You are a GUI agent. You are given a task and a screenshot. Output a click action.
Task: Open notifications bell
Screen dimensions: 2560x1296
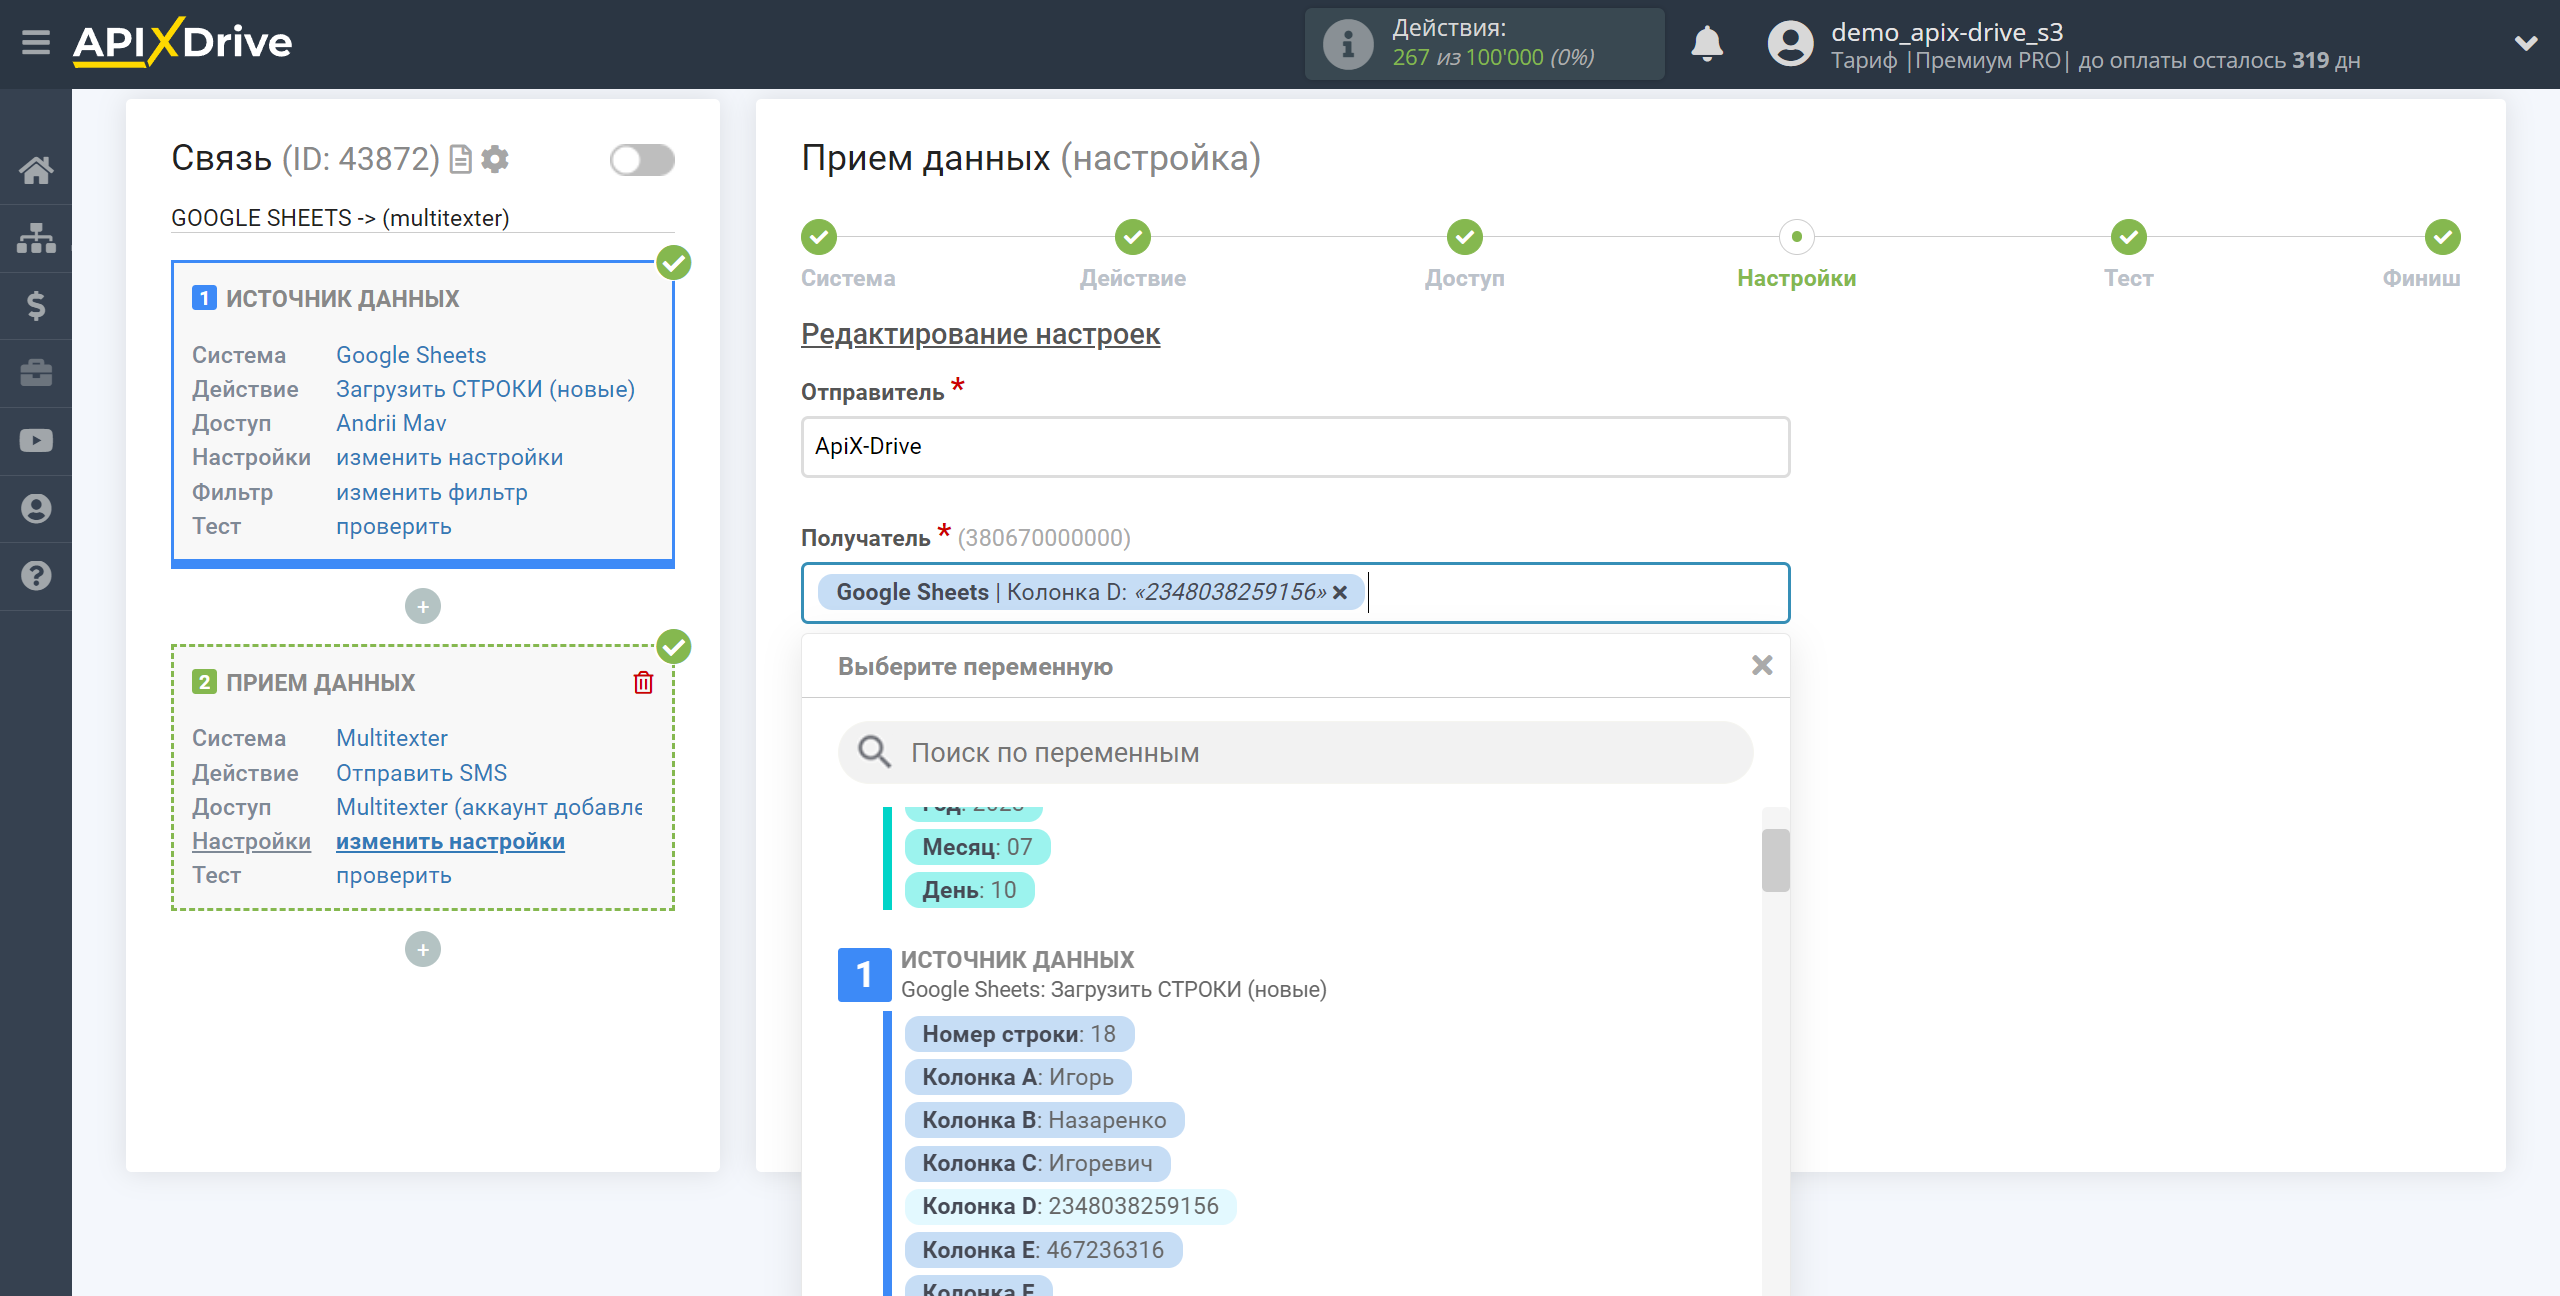point(1707,44)
